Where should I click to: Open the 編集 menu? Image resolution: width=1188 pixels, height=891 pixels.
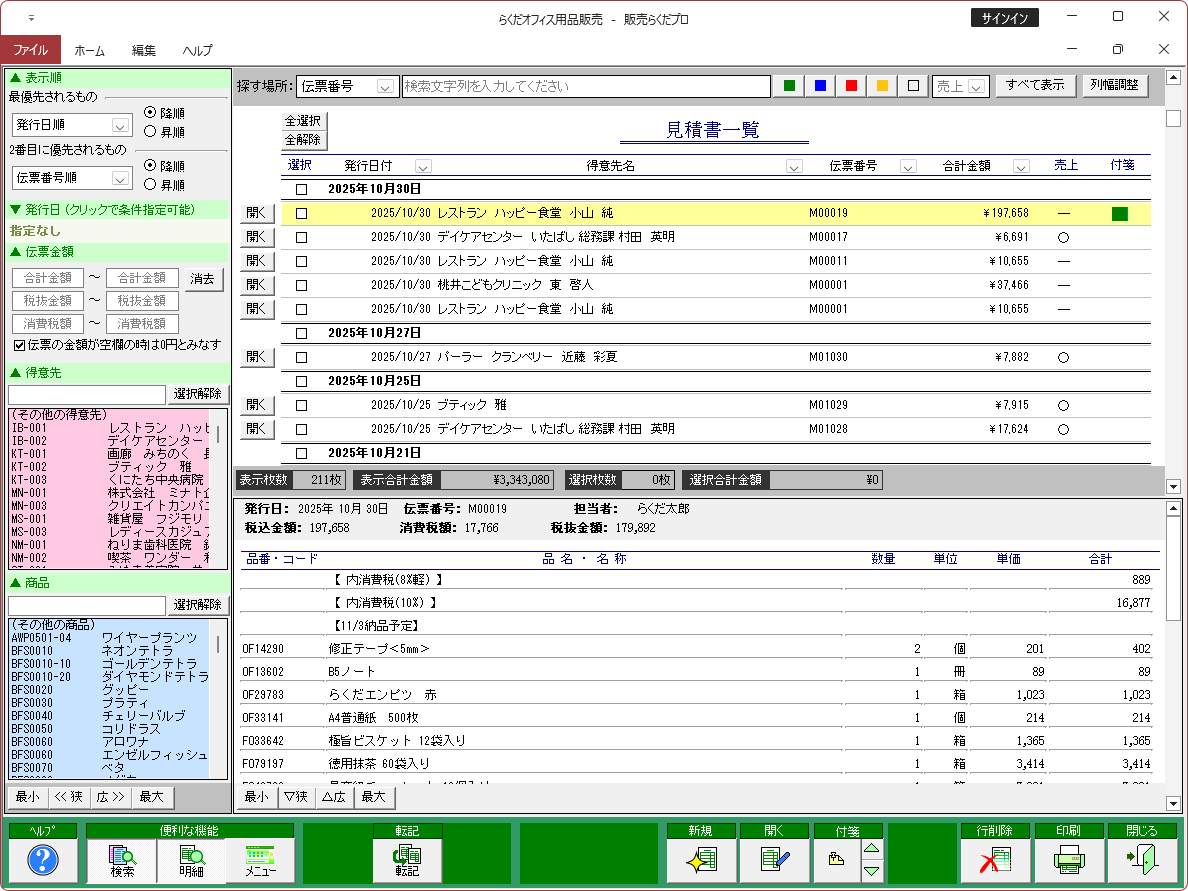143,50
